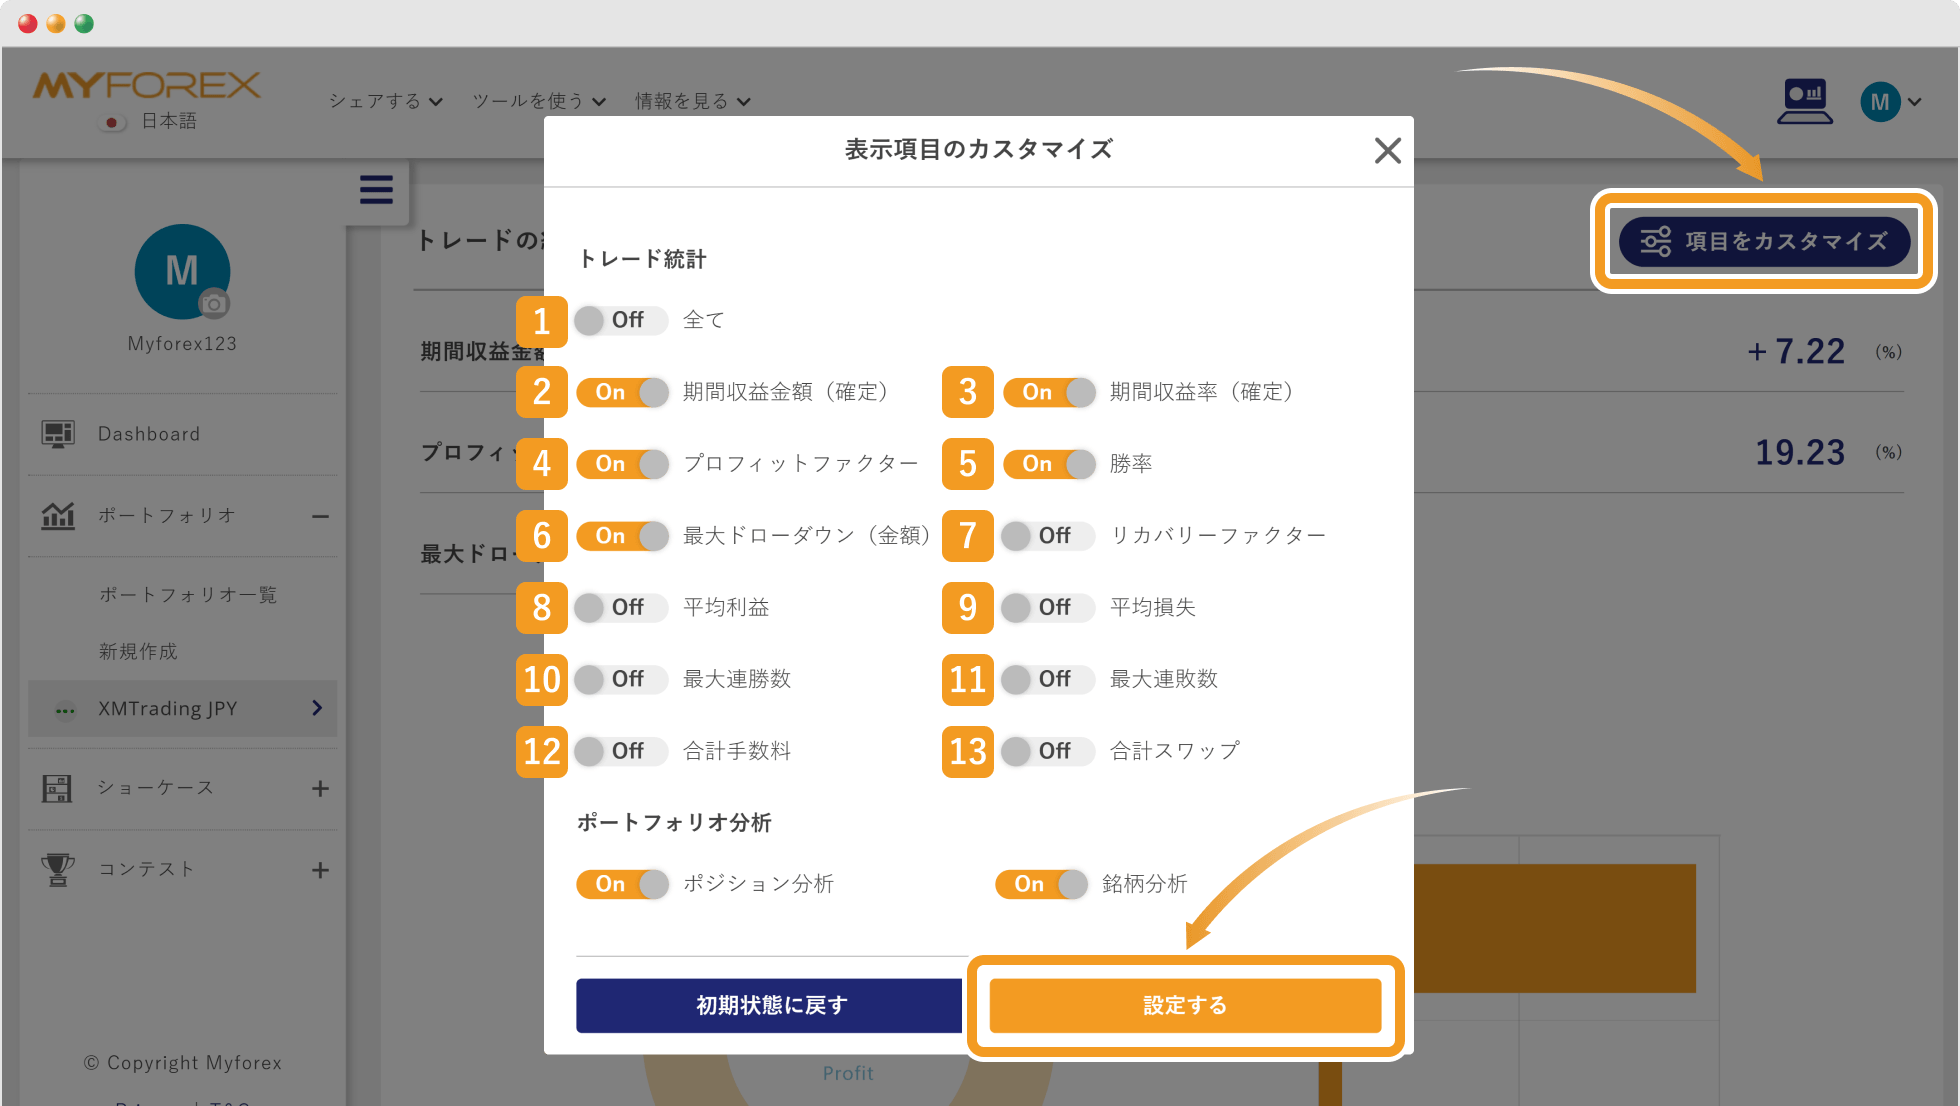1960x1106 pixels.
Task: Click the 19.23 percentage value
Action: pyautogui.click(x=1800, y=452)
